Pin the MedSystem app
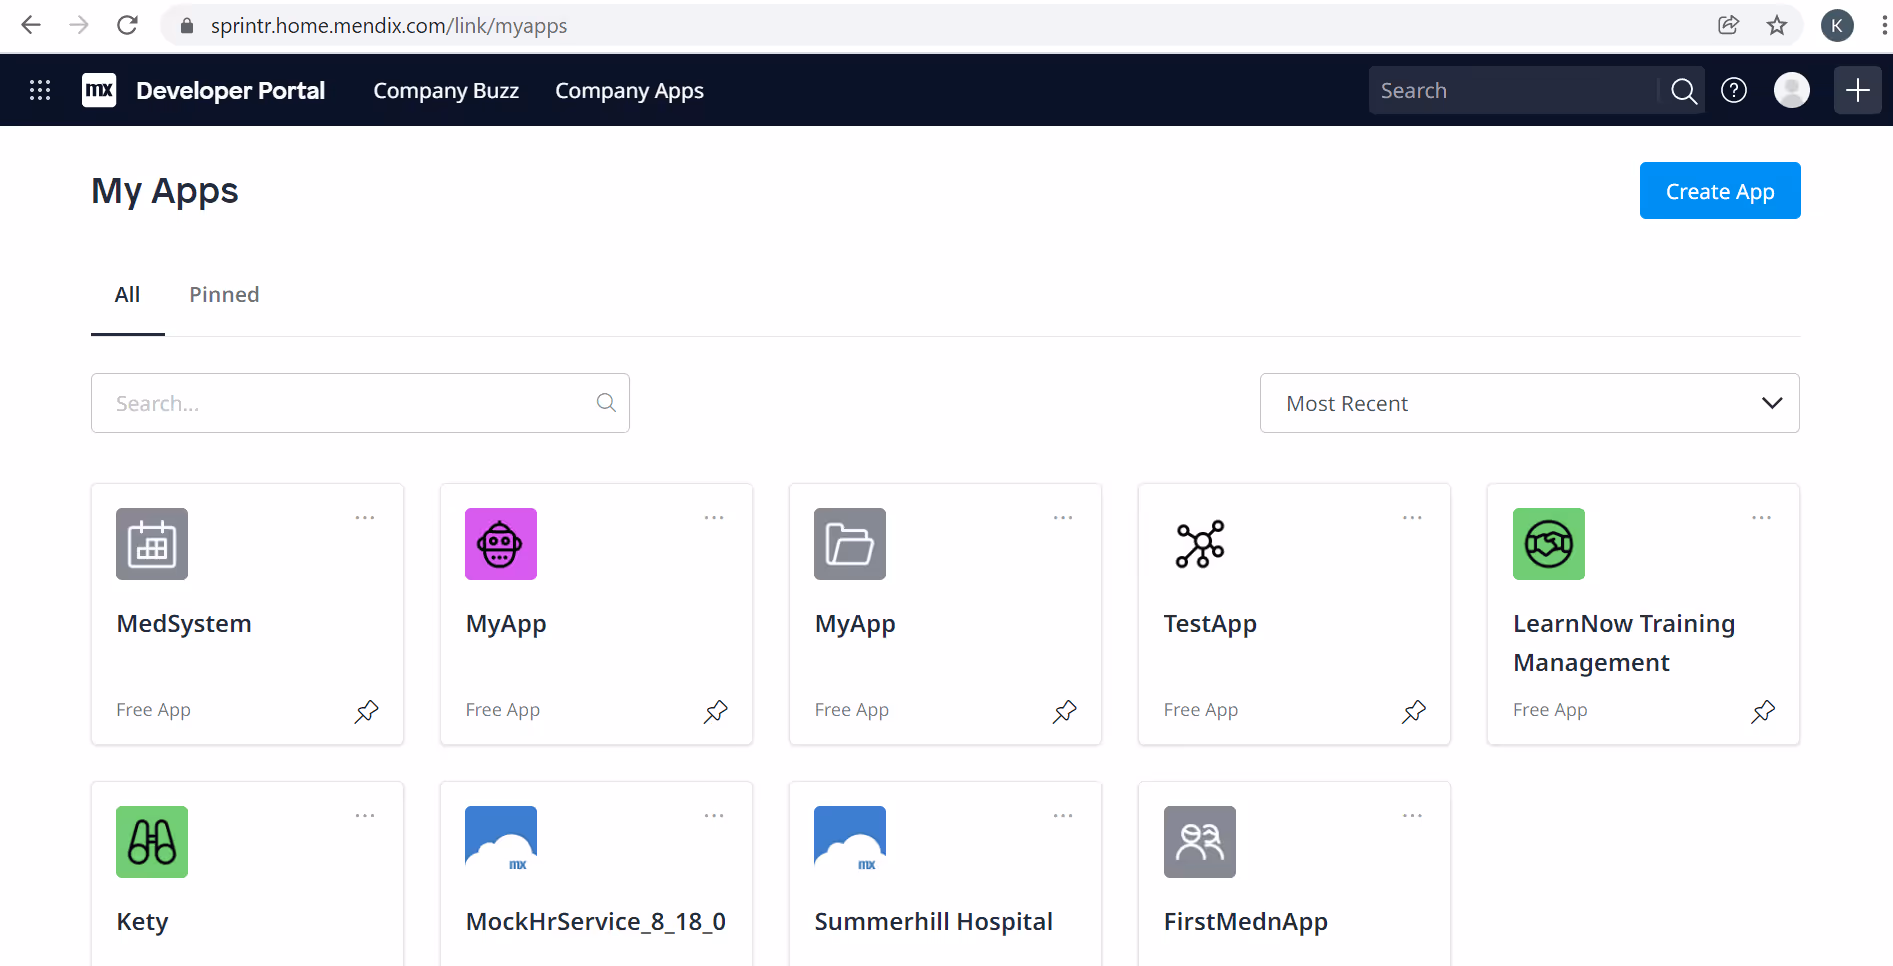 click(x=366, y=712)
